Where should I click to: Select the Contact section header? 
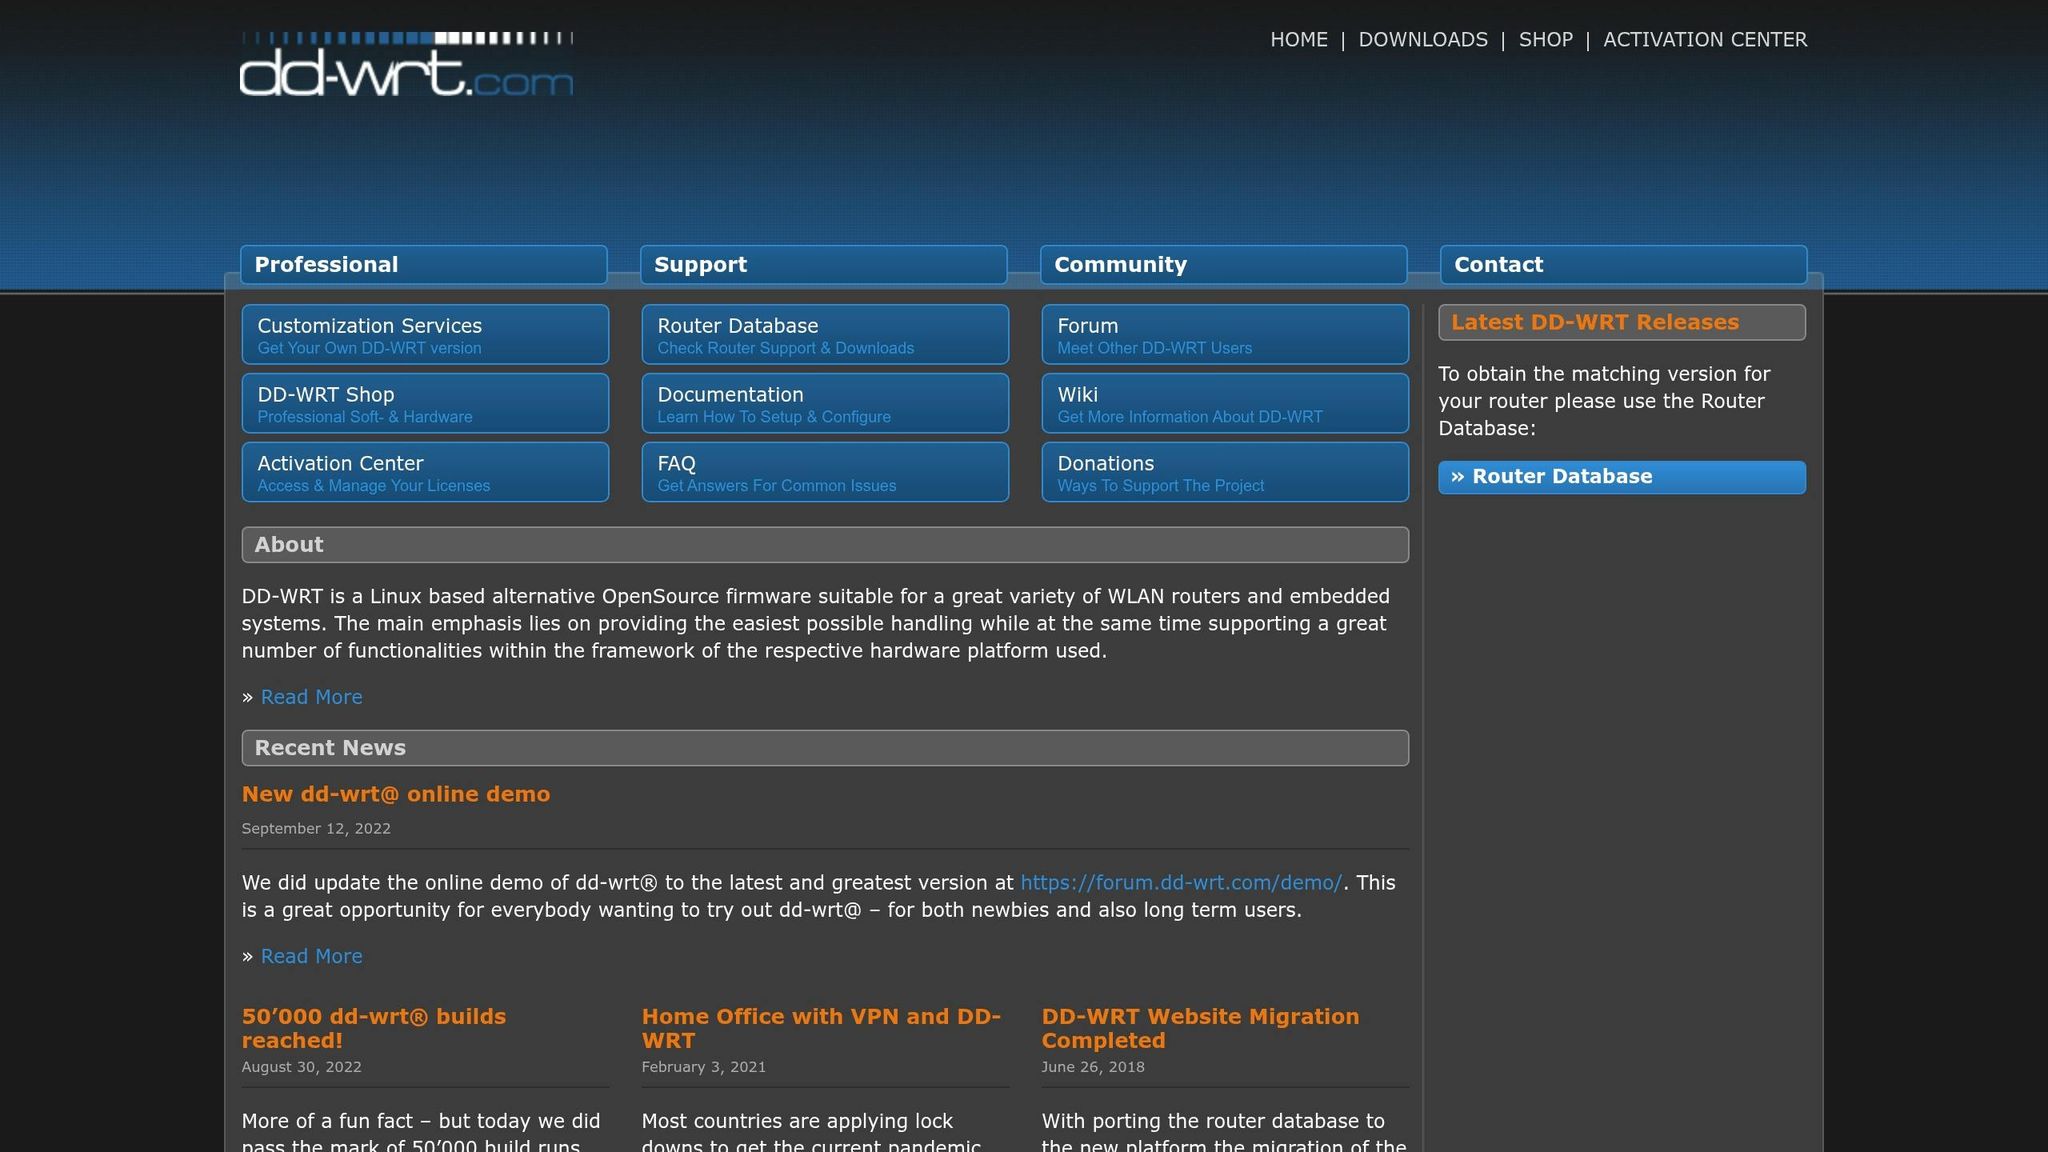pyautogui.click(x=1624, y=265)
